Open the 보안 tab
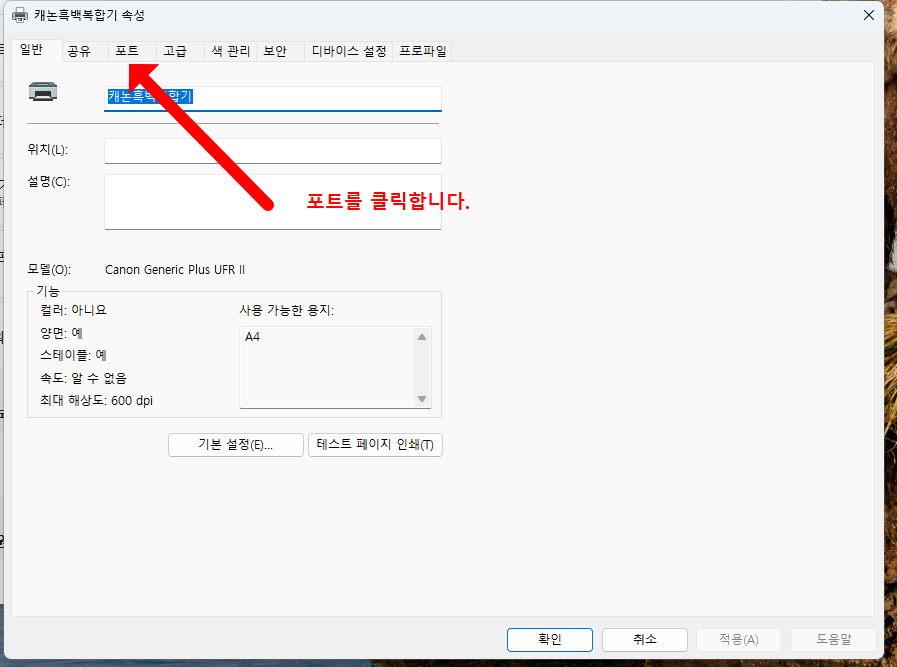 coord(275,51)
